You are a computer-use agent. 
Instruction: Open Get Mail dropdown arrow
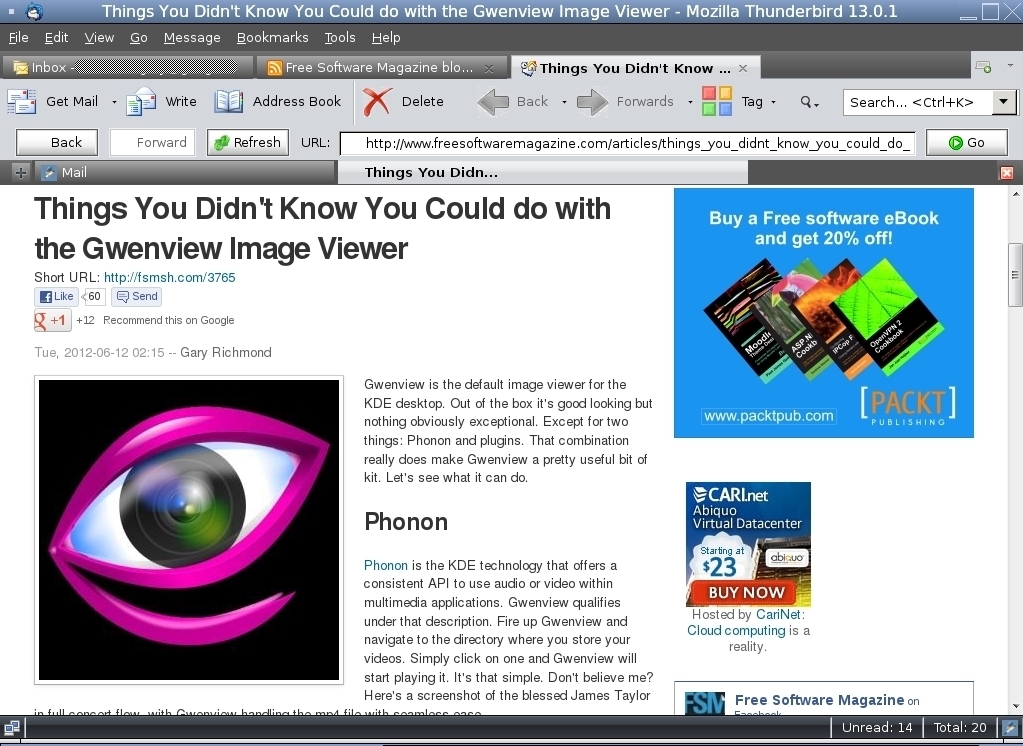click(114, 102)
